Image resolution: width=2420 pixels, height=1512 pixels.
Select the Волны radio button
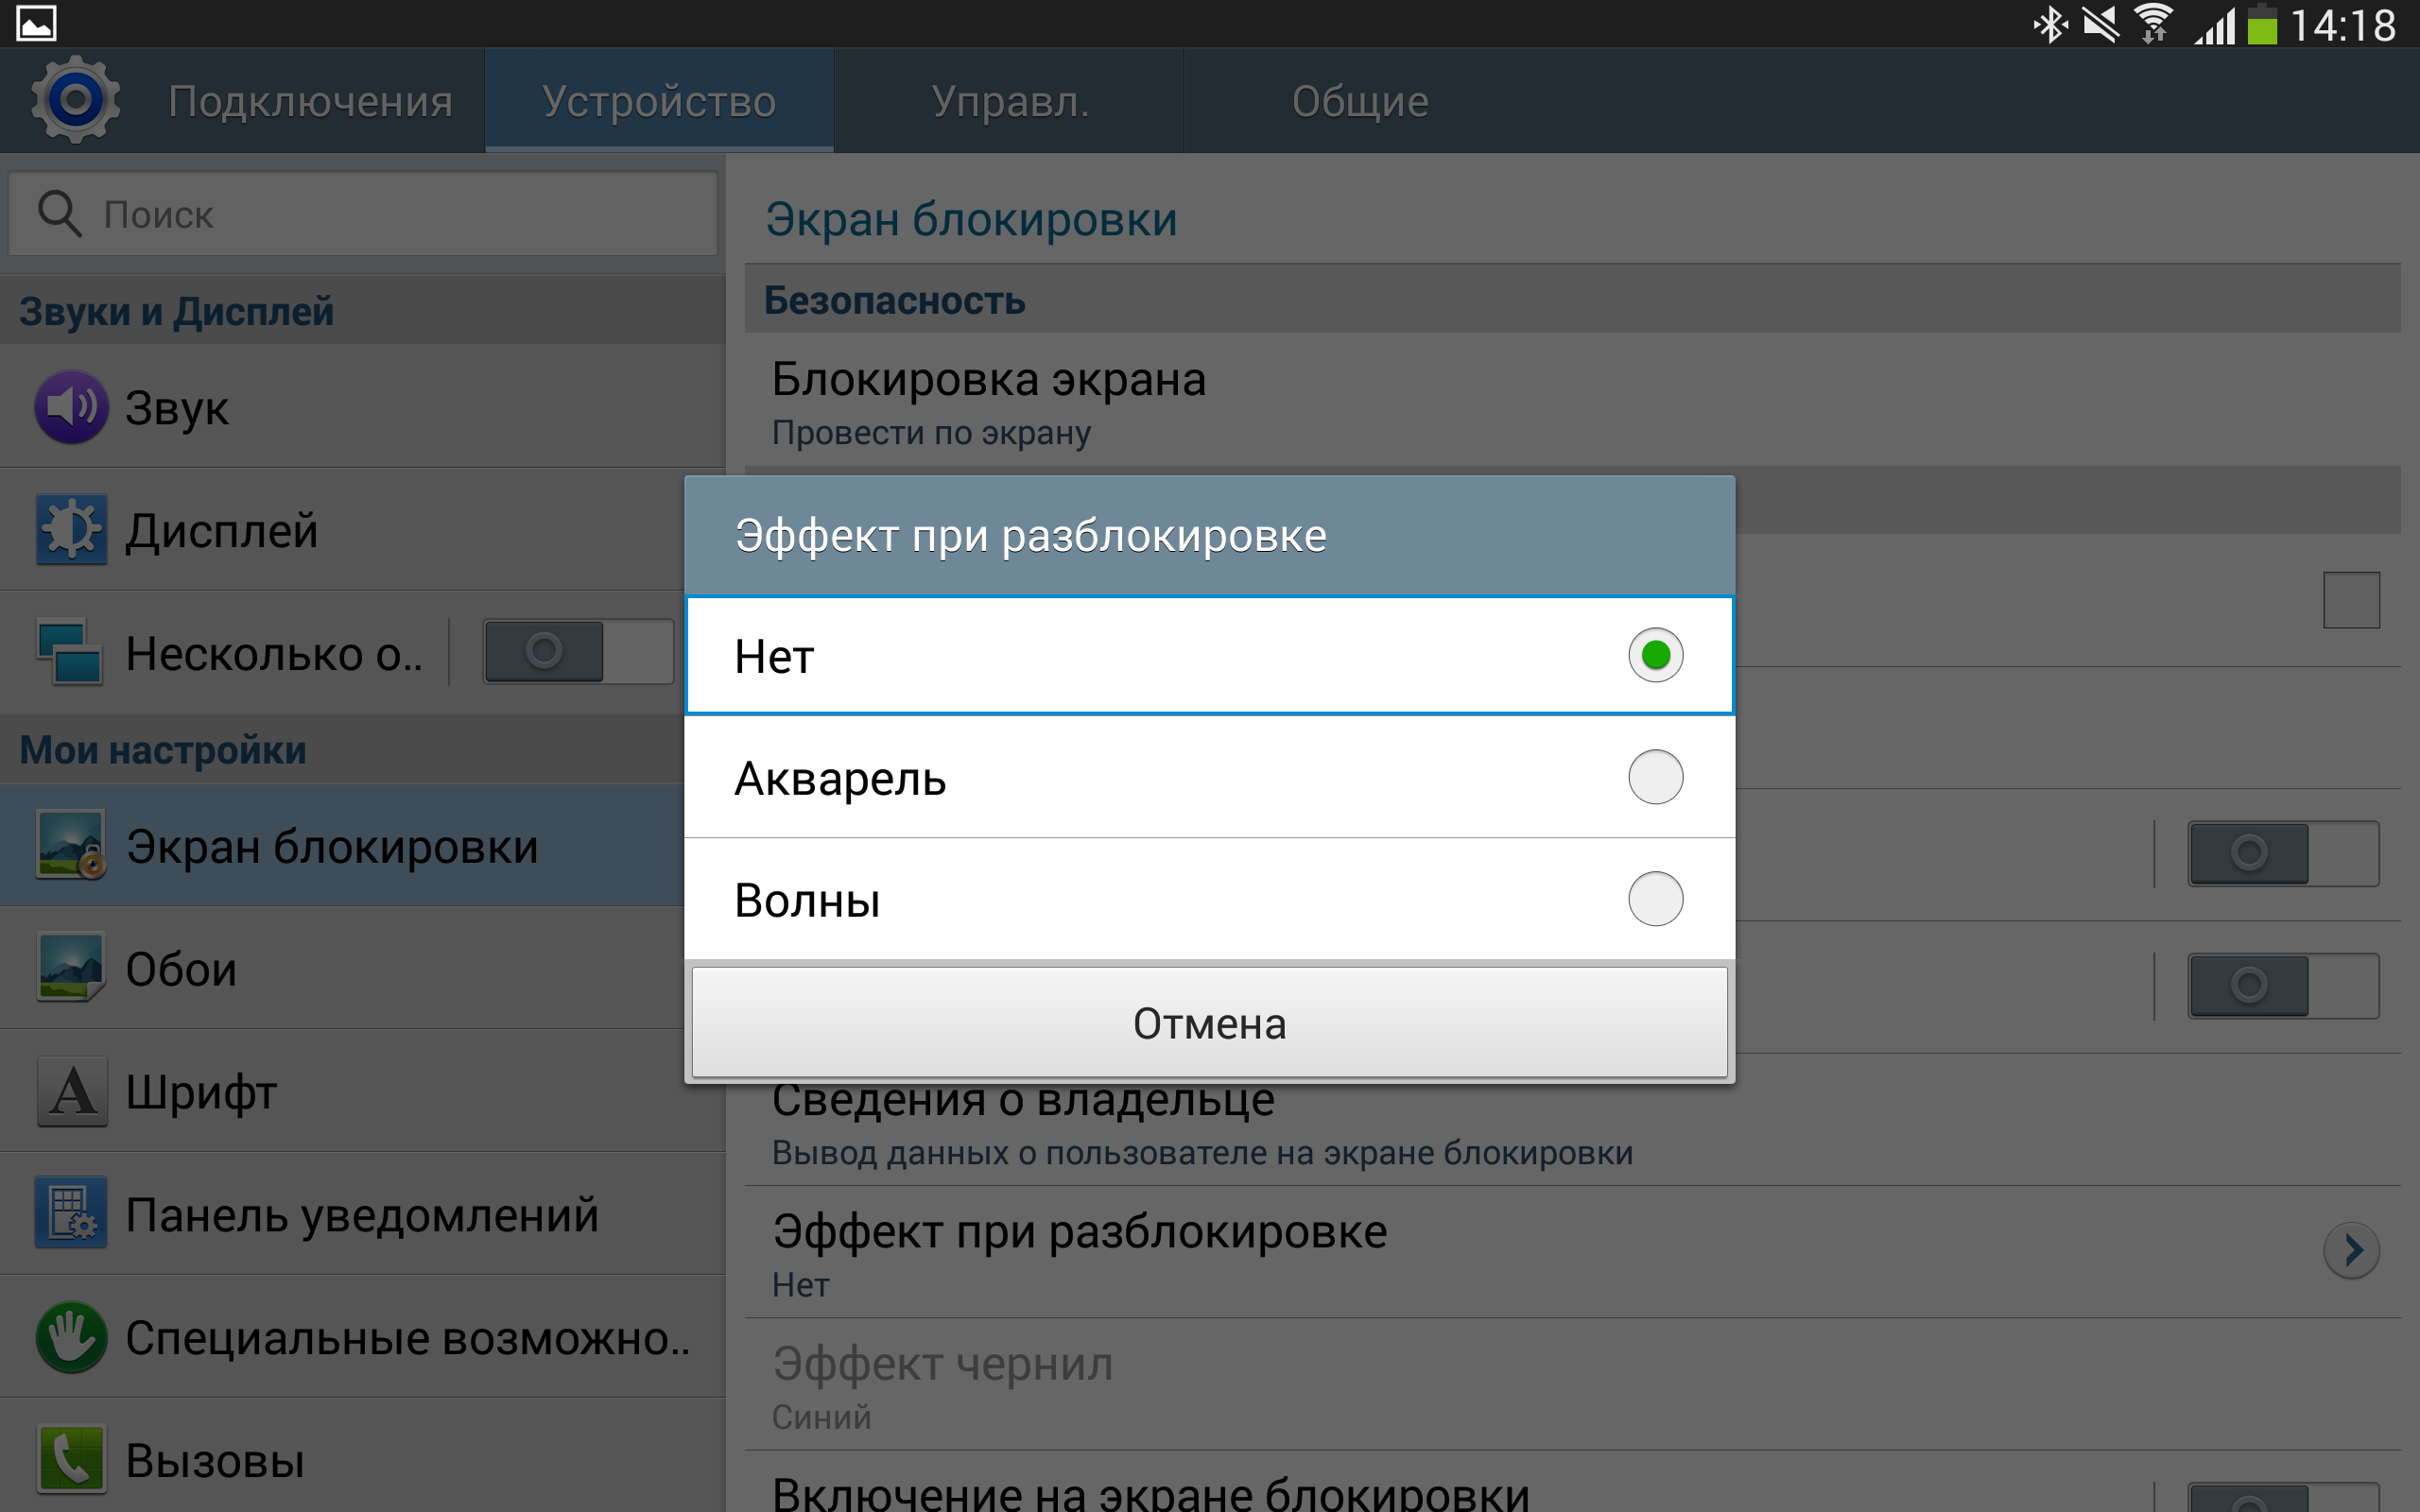[x=1655, y=899]
